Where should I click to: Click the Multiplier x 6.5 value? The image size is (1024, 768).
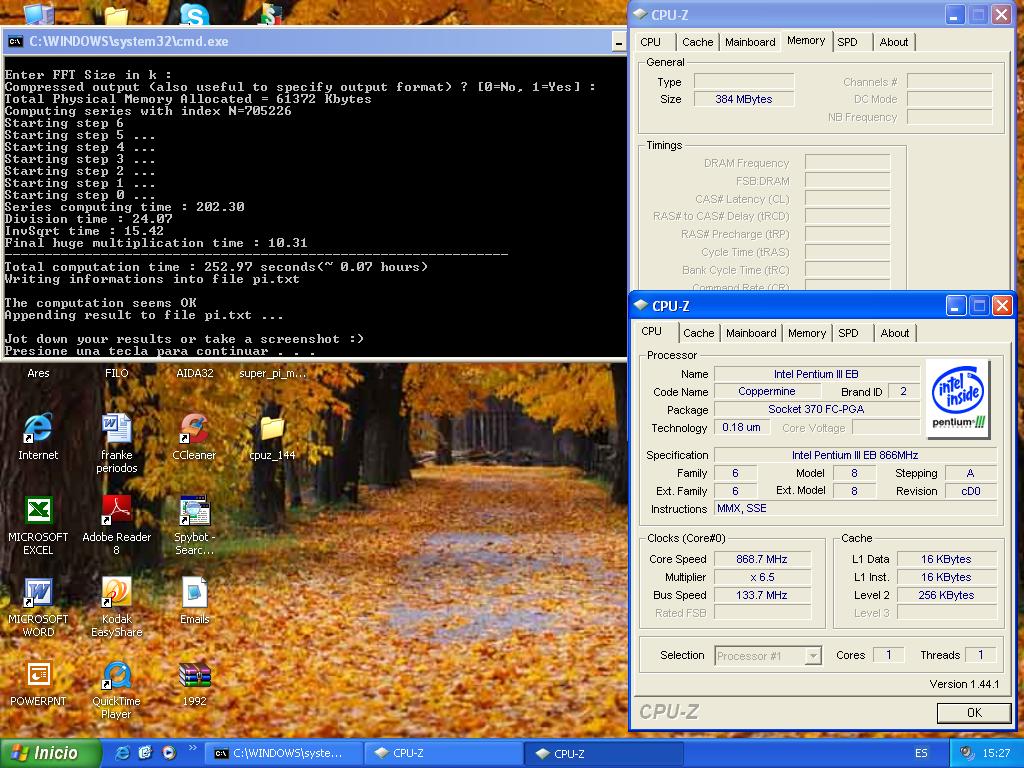point(761,577)
